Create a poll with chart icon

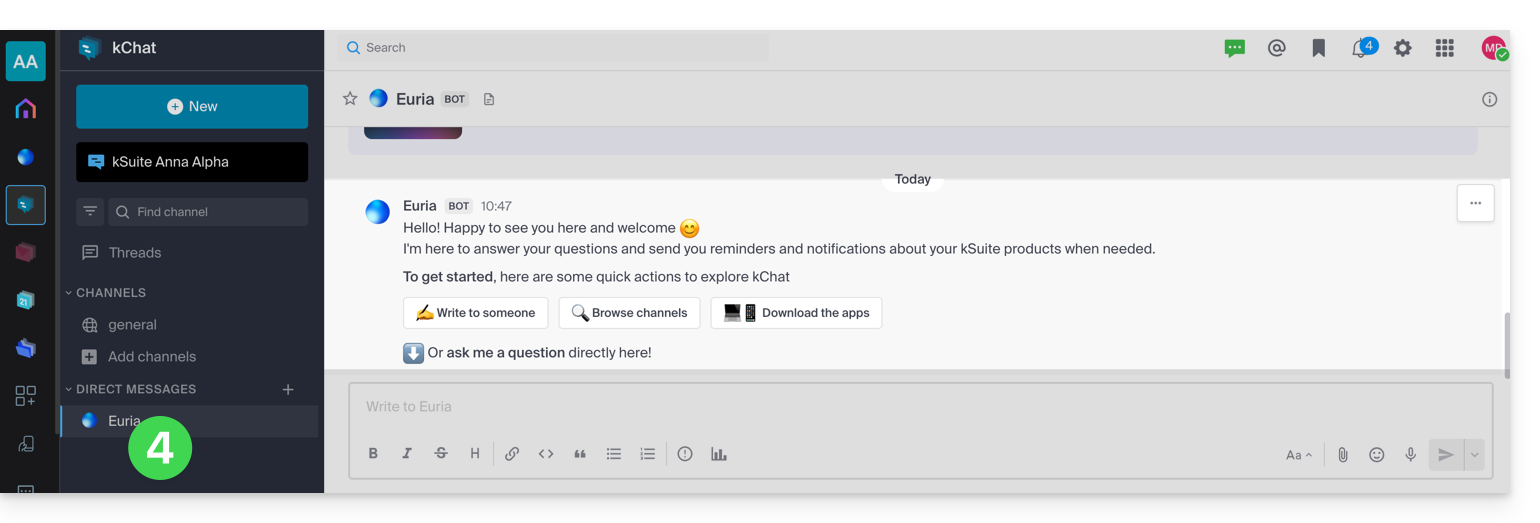[x=718, y=454]
